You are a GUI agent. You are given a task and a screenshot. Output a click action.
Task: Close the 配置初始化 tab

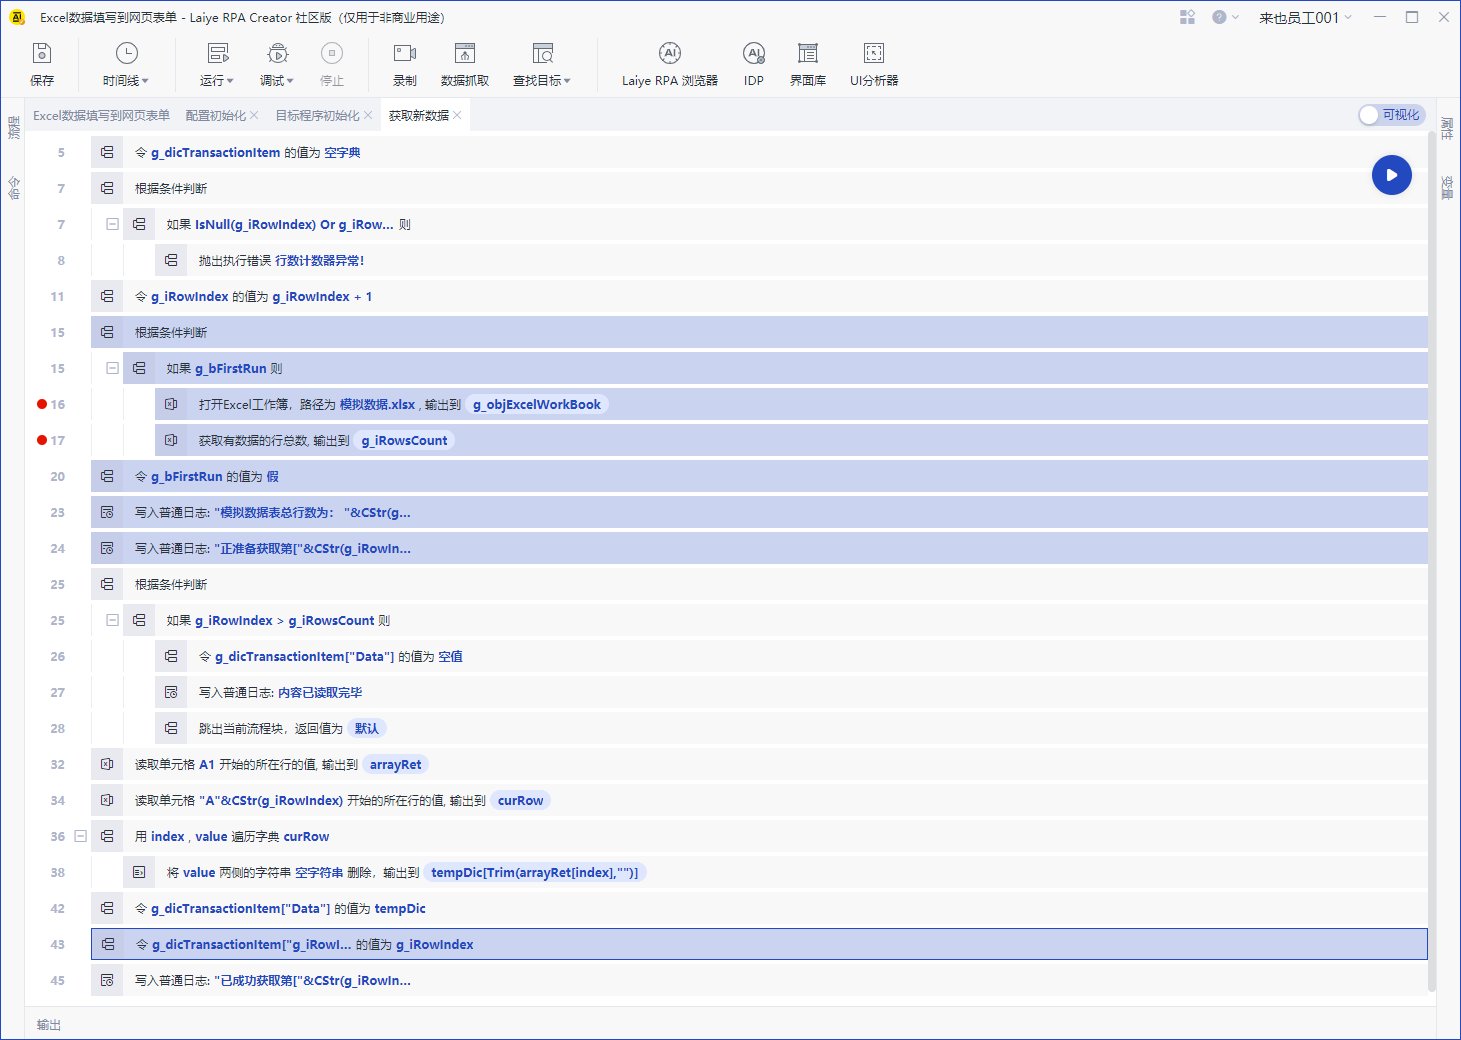coord(254,116)
